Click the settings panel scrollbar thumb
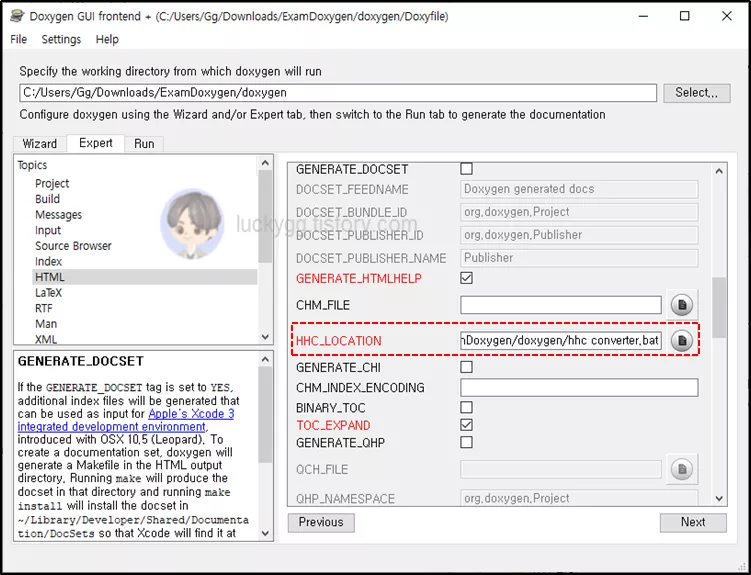 (718, 307)
